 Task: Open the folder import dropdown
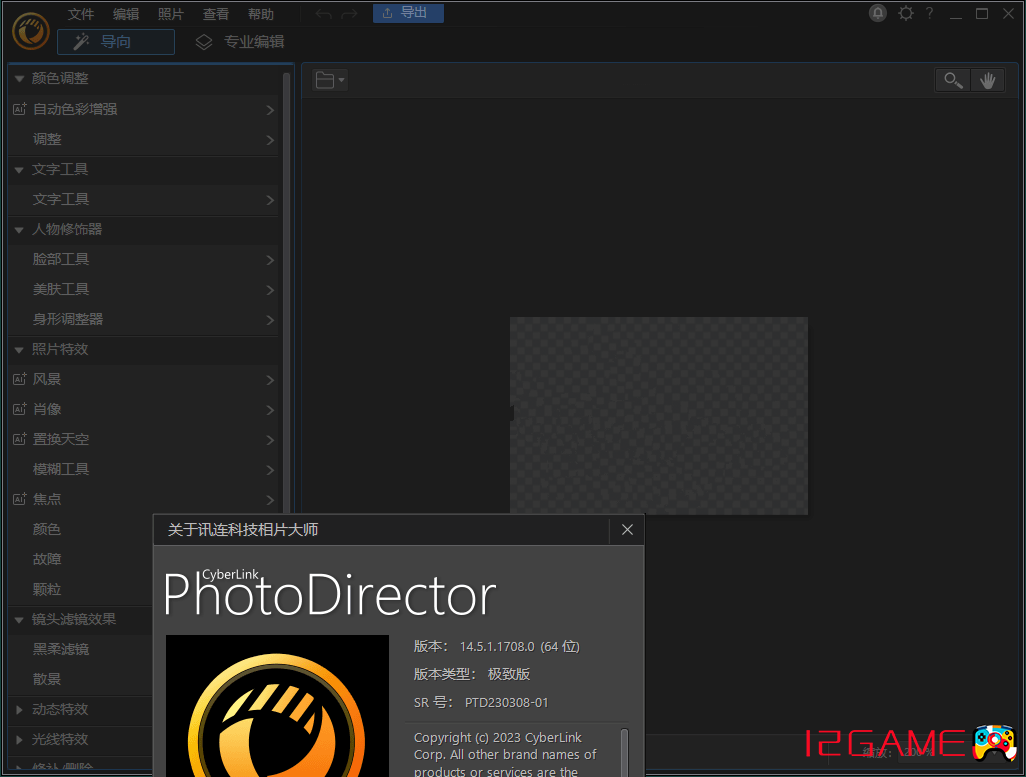(x=329, y=80)
